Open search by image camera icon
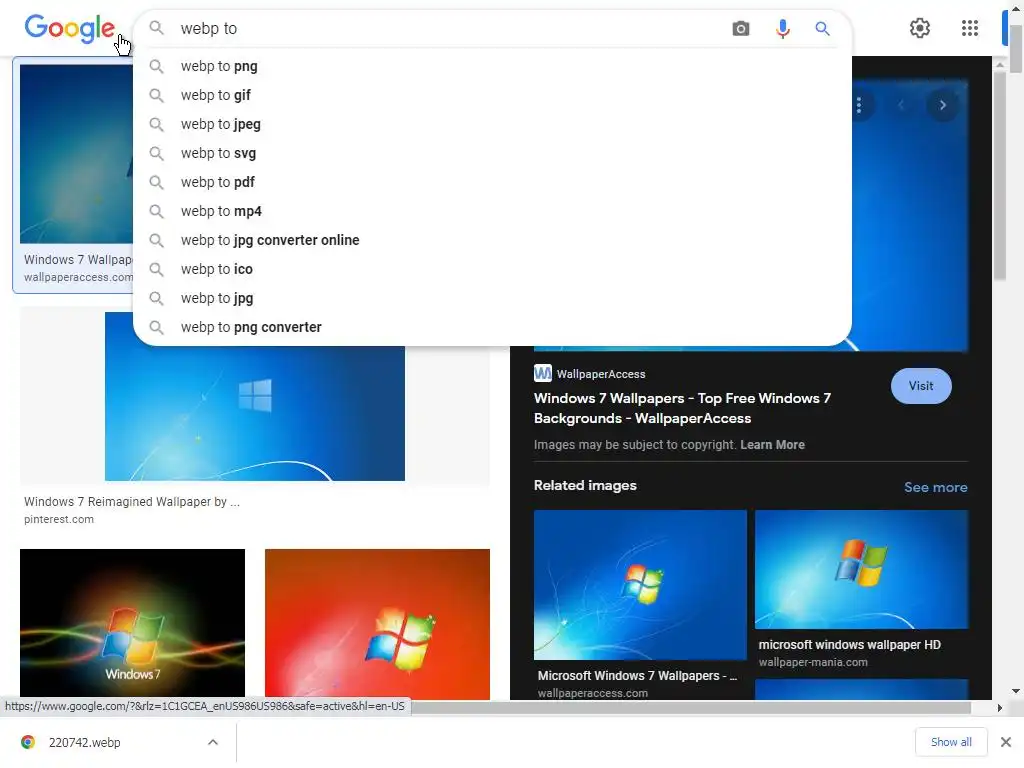Image resolution: width=1024 pixels, height=768 pixels. point(741,29)
